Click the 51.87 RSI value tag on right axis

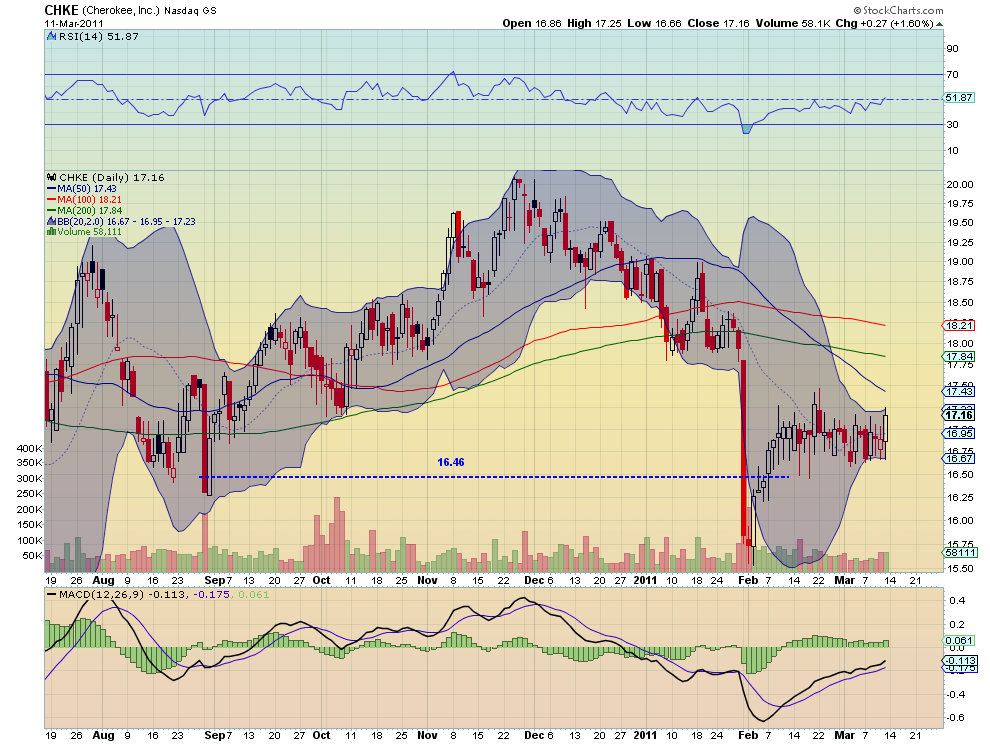(958, 98)
